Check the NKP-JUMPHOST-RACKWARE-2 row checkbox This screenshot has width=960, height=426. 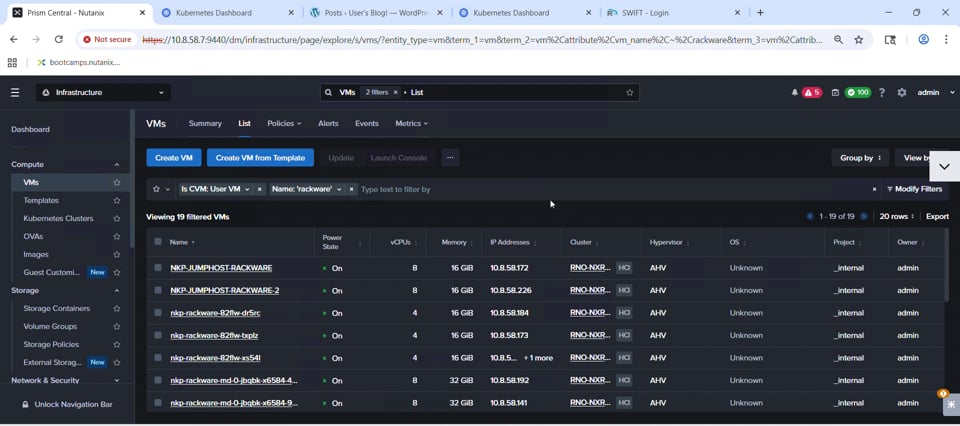pyautogui.click(x=158, y=290)
